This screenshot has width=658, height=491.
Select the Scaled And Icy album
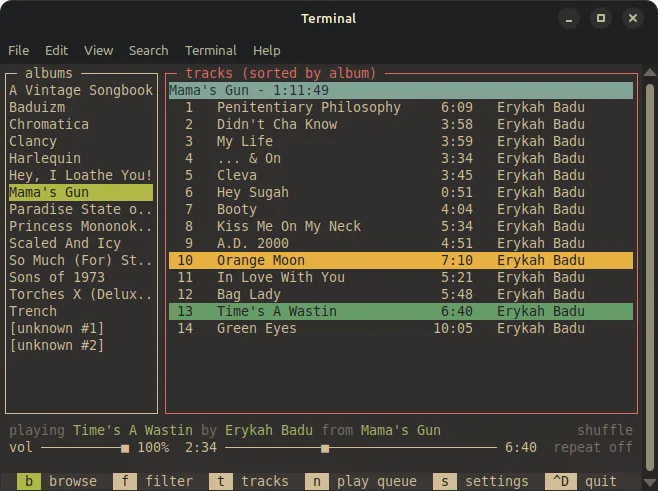click(81, 243)
